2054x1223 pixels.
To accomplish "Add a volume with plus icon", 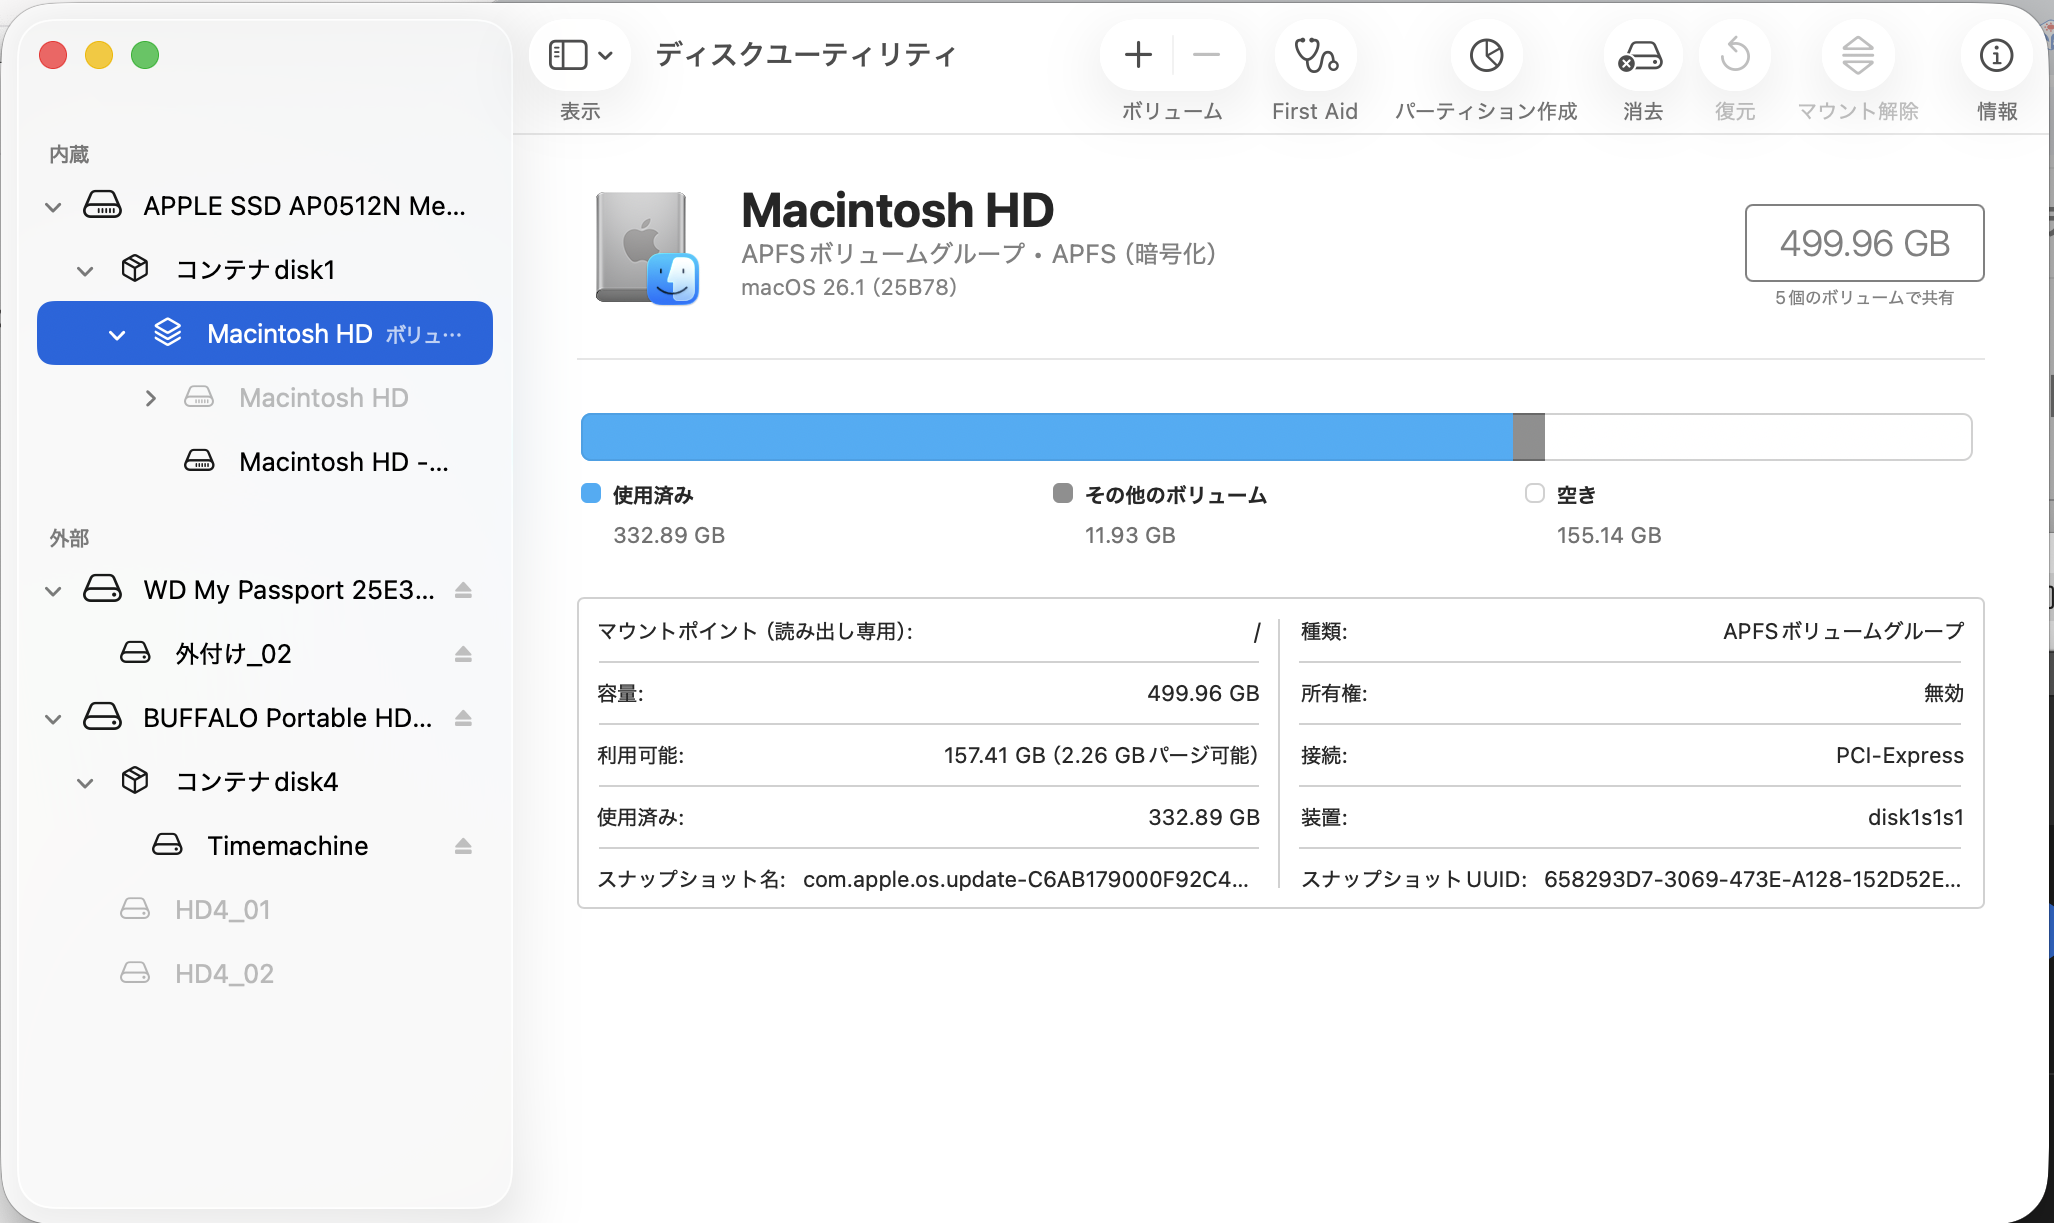I will [x=1138, y=55].
